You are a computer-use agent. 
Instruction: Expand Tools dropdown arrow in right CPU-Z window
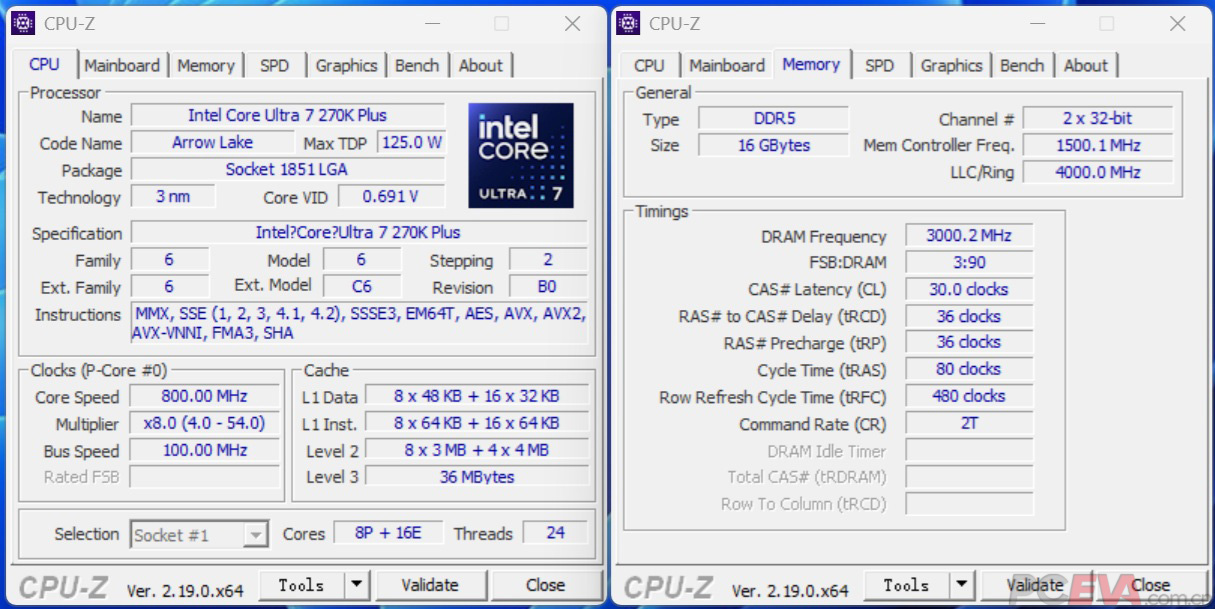tap(962, 585)
